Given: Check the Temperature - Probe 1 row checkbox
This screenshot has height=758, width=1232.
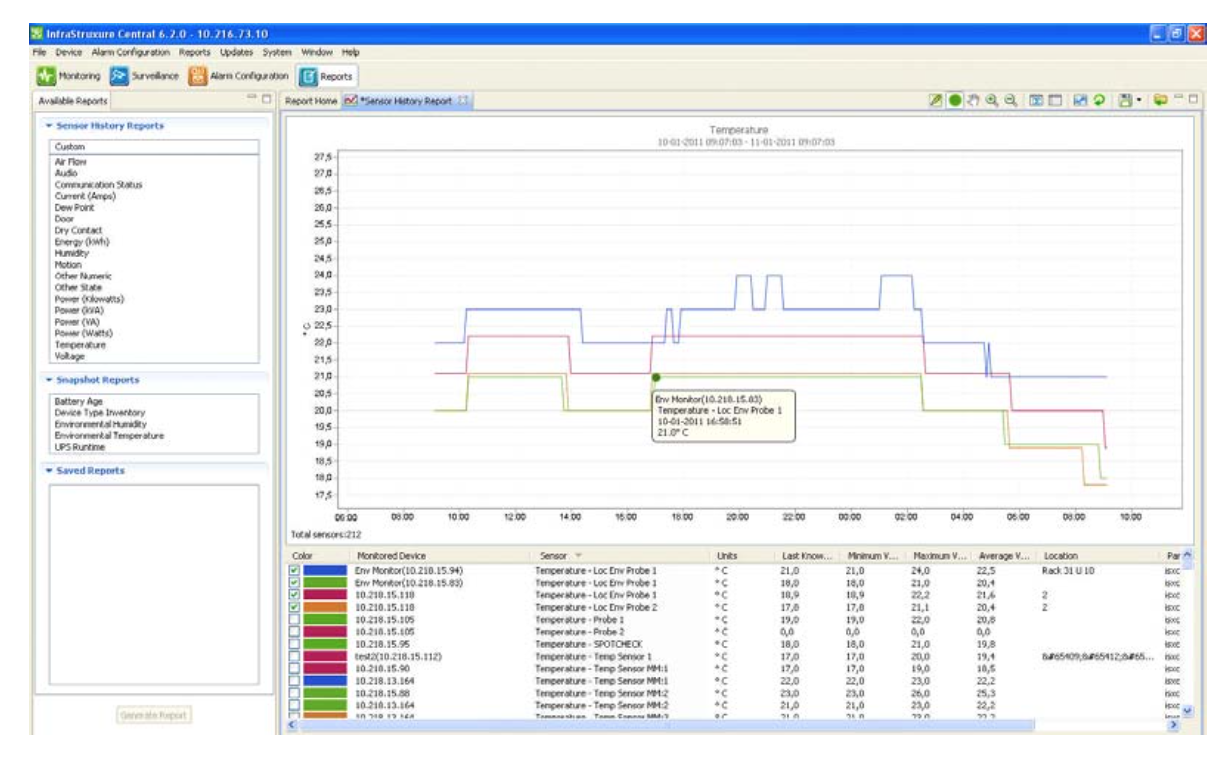Looking at the screenshot, I should pos(294,619).
